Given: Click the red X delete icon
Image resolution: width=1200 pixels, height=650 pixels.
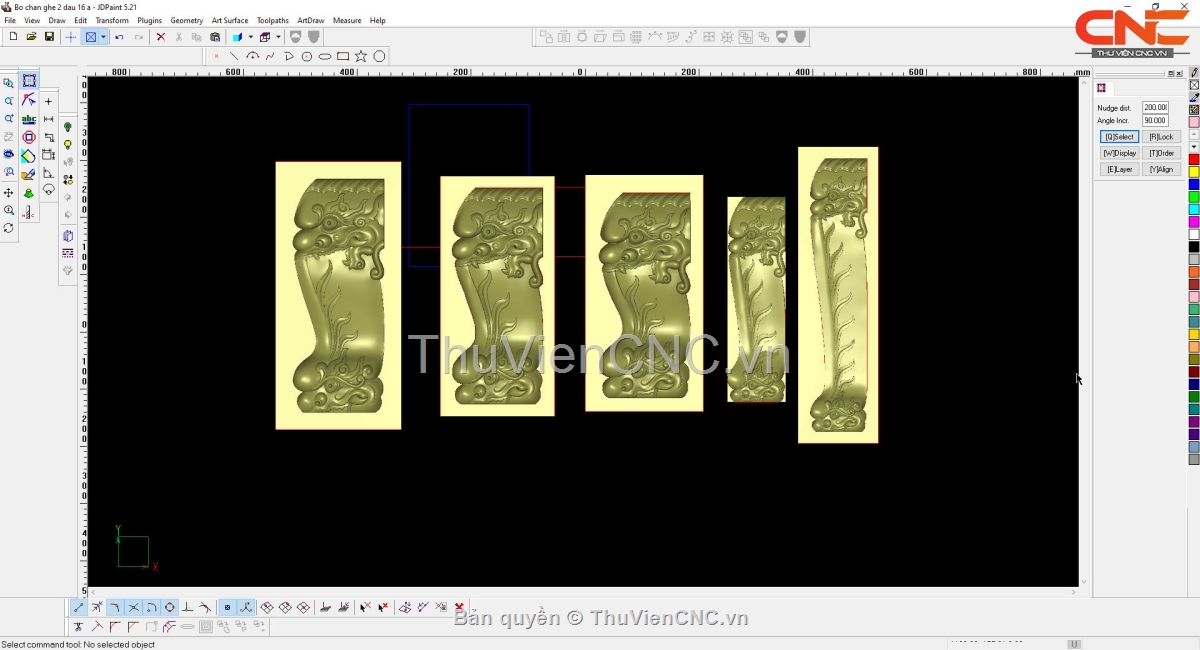Looking at the screenshot, I should pos(160,37).
